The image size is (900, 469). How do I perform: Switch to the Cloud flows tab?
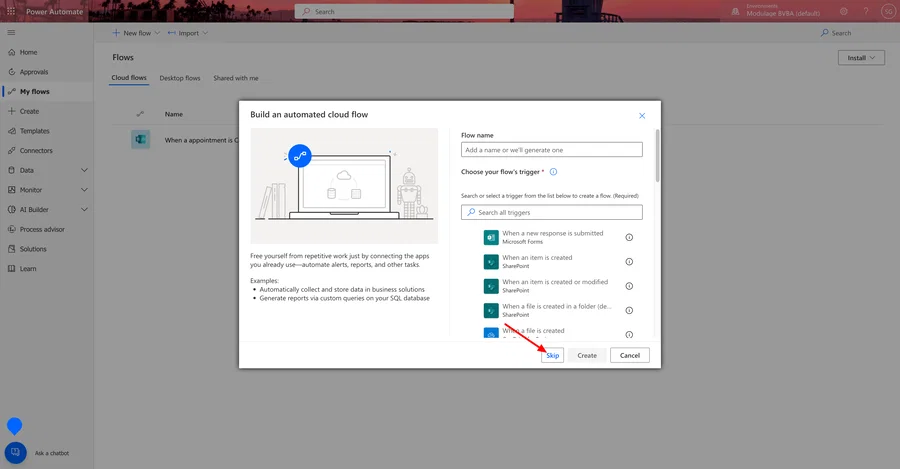[x=129, y=77]
